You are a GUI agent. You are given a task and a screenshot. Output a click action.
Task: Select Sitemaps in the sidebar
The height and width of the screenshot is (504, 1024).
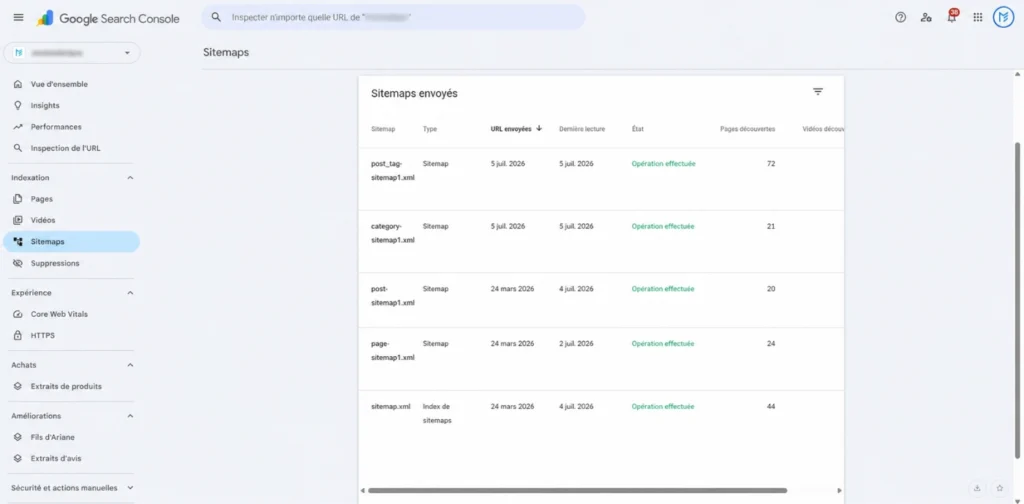click(x=72, y=242)
